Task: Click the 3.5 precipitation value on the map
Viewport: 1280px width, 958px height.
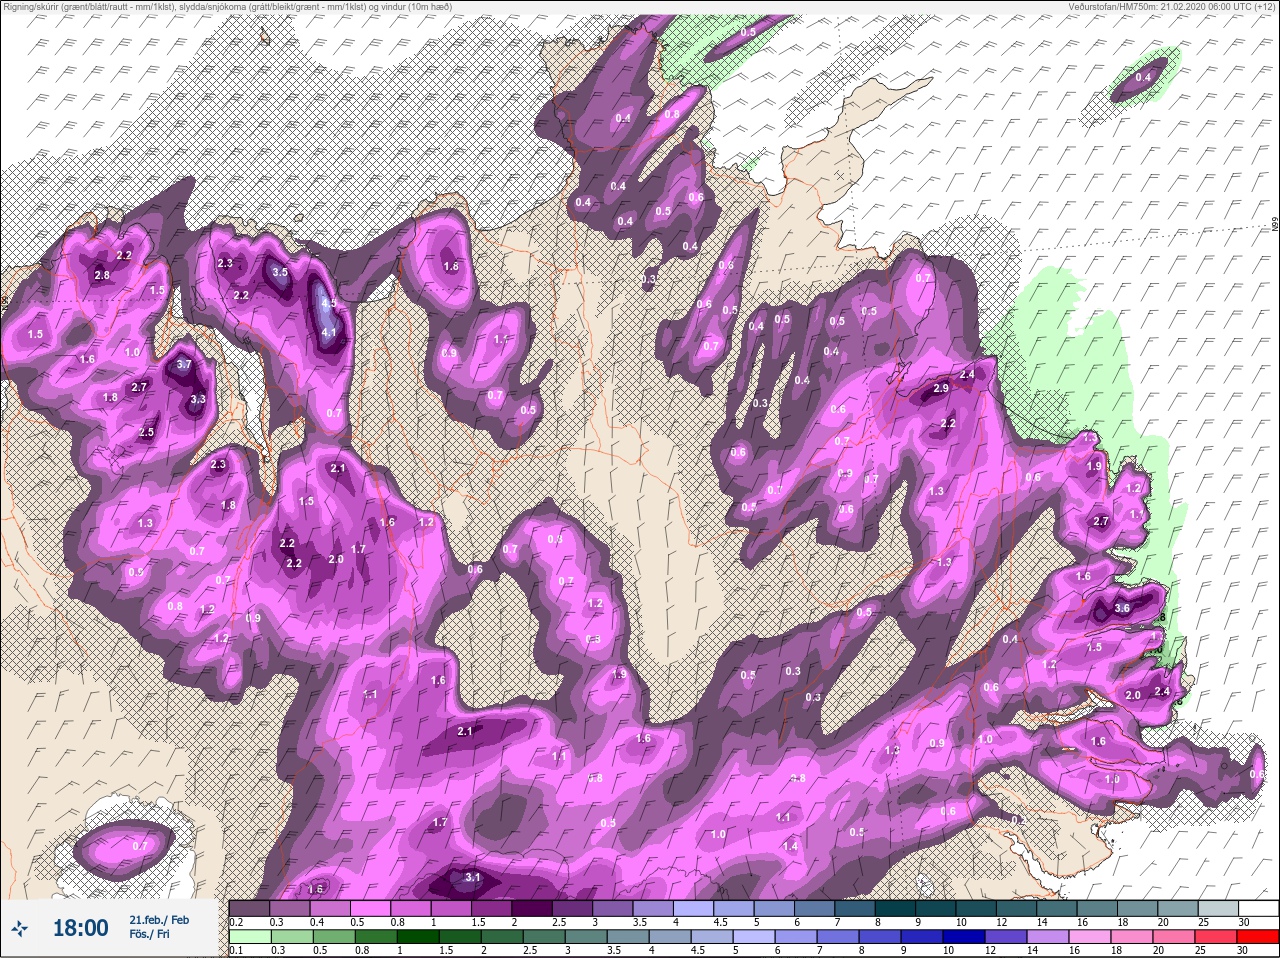Action: (280, 272)
